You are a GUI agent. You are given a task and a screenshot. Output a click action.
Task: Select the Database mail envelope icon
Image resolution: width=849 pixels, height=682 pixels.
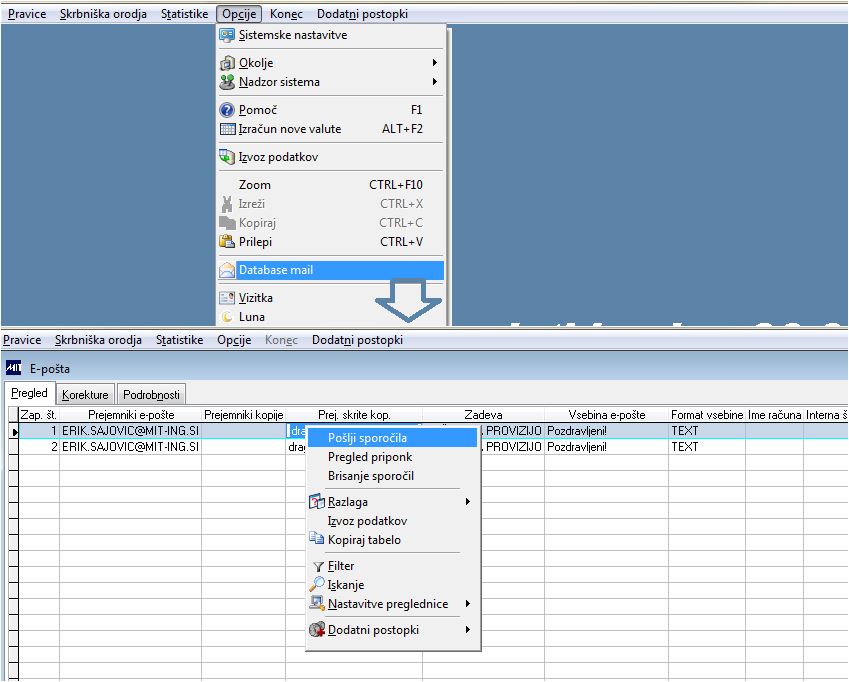[x=227, y=270]
